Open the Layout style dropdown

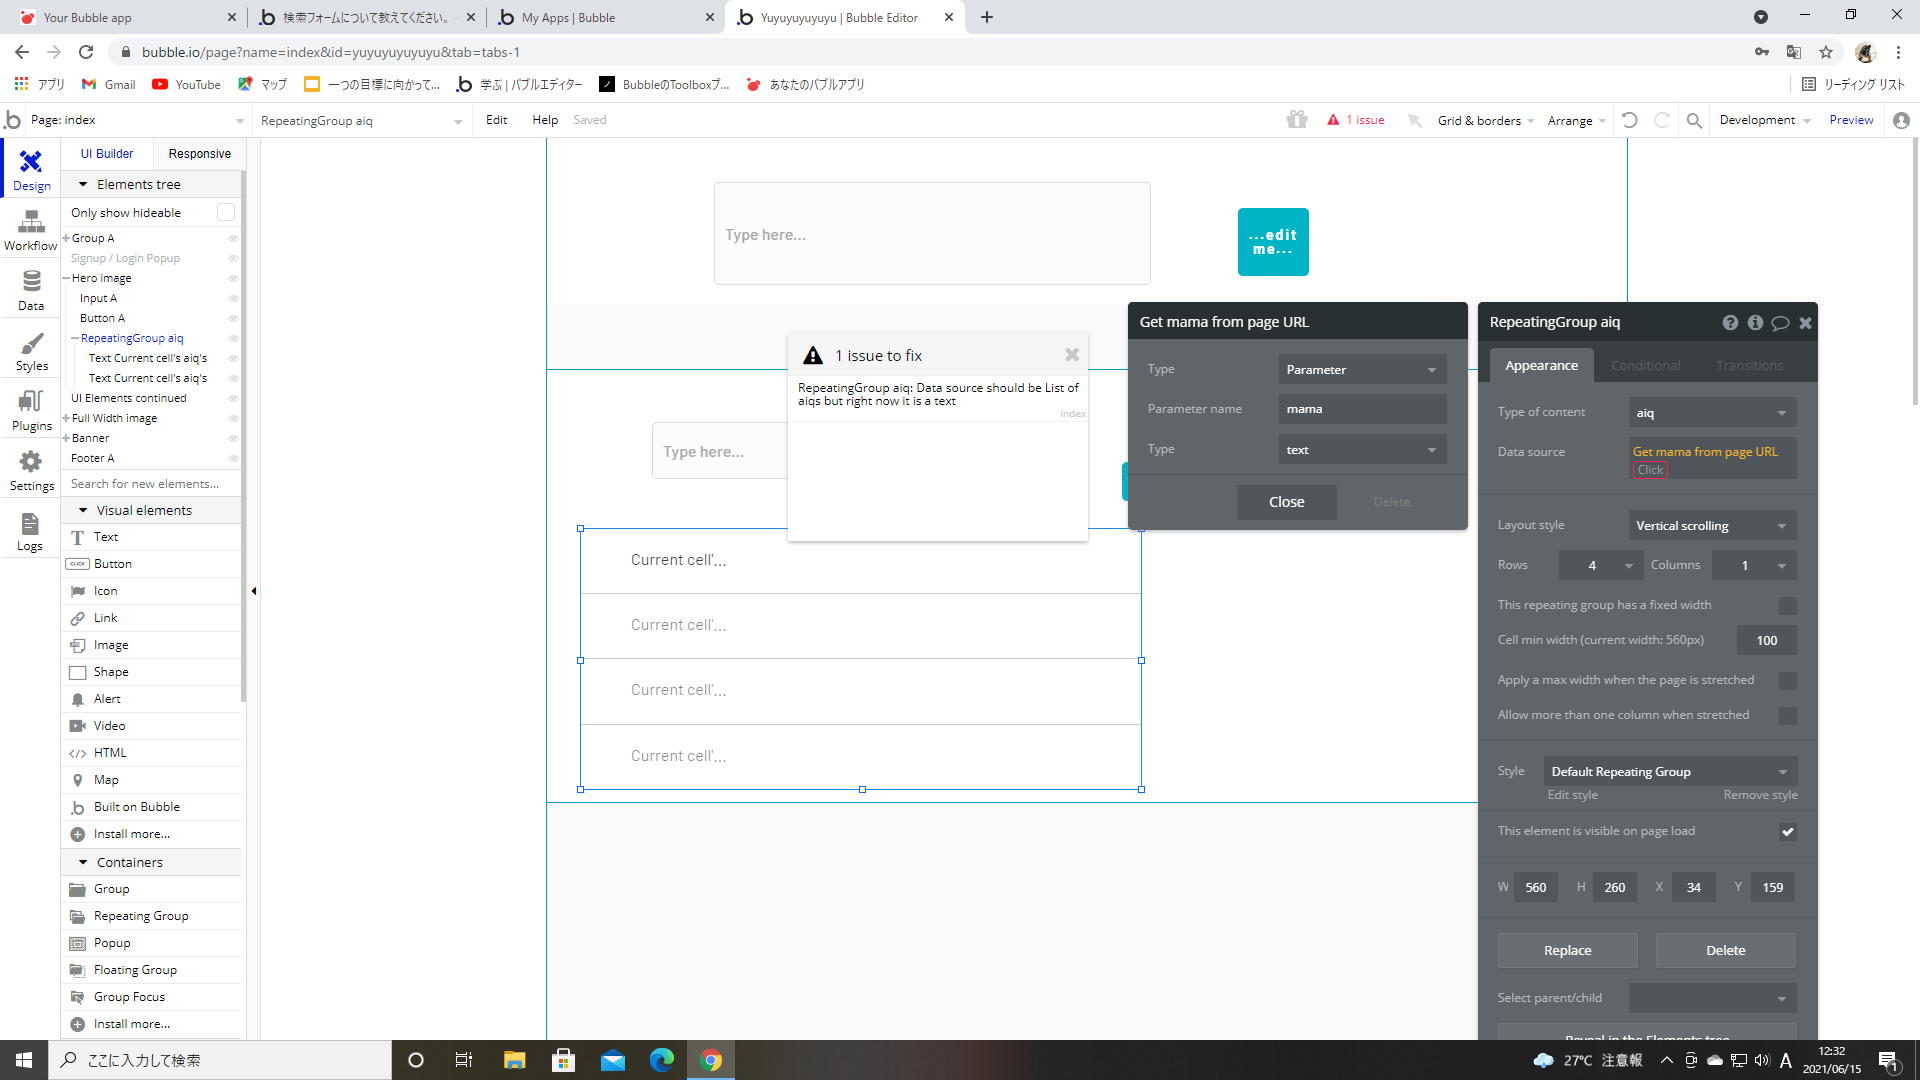pyautogui.click(x=1712, y=526)
